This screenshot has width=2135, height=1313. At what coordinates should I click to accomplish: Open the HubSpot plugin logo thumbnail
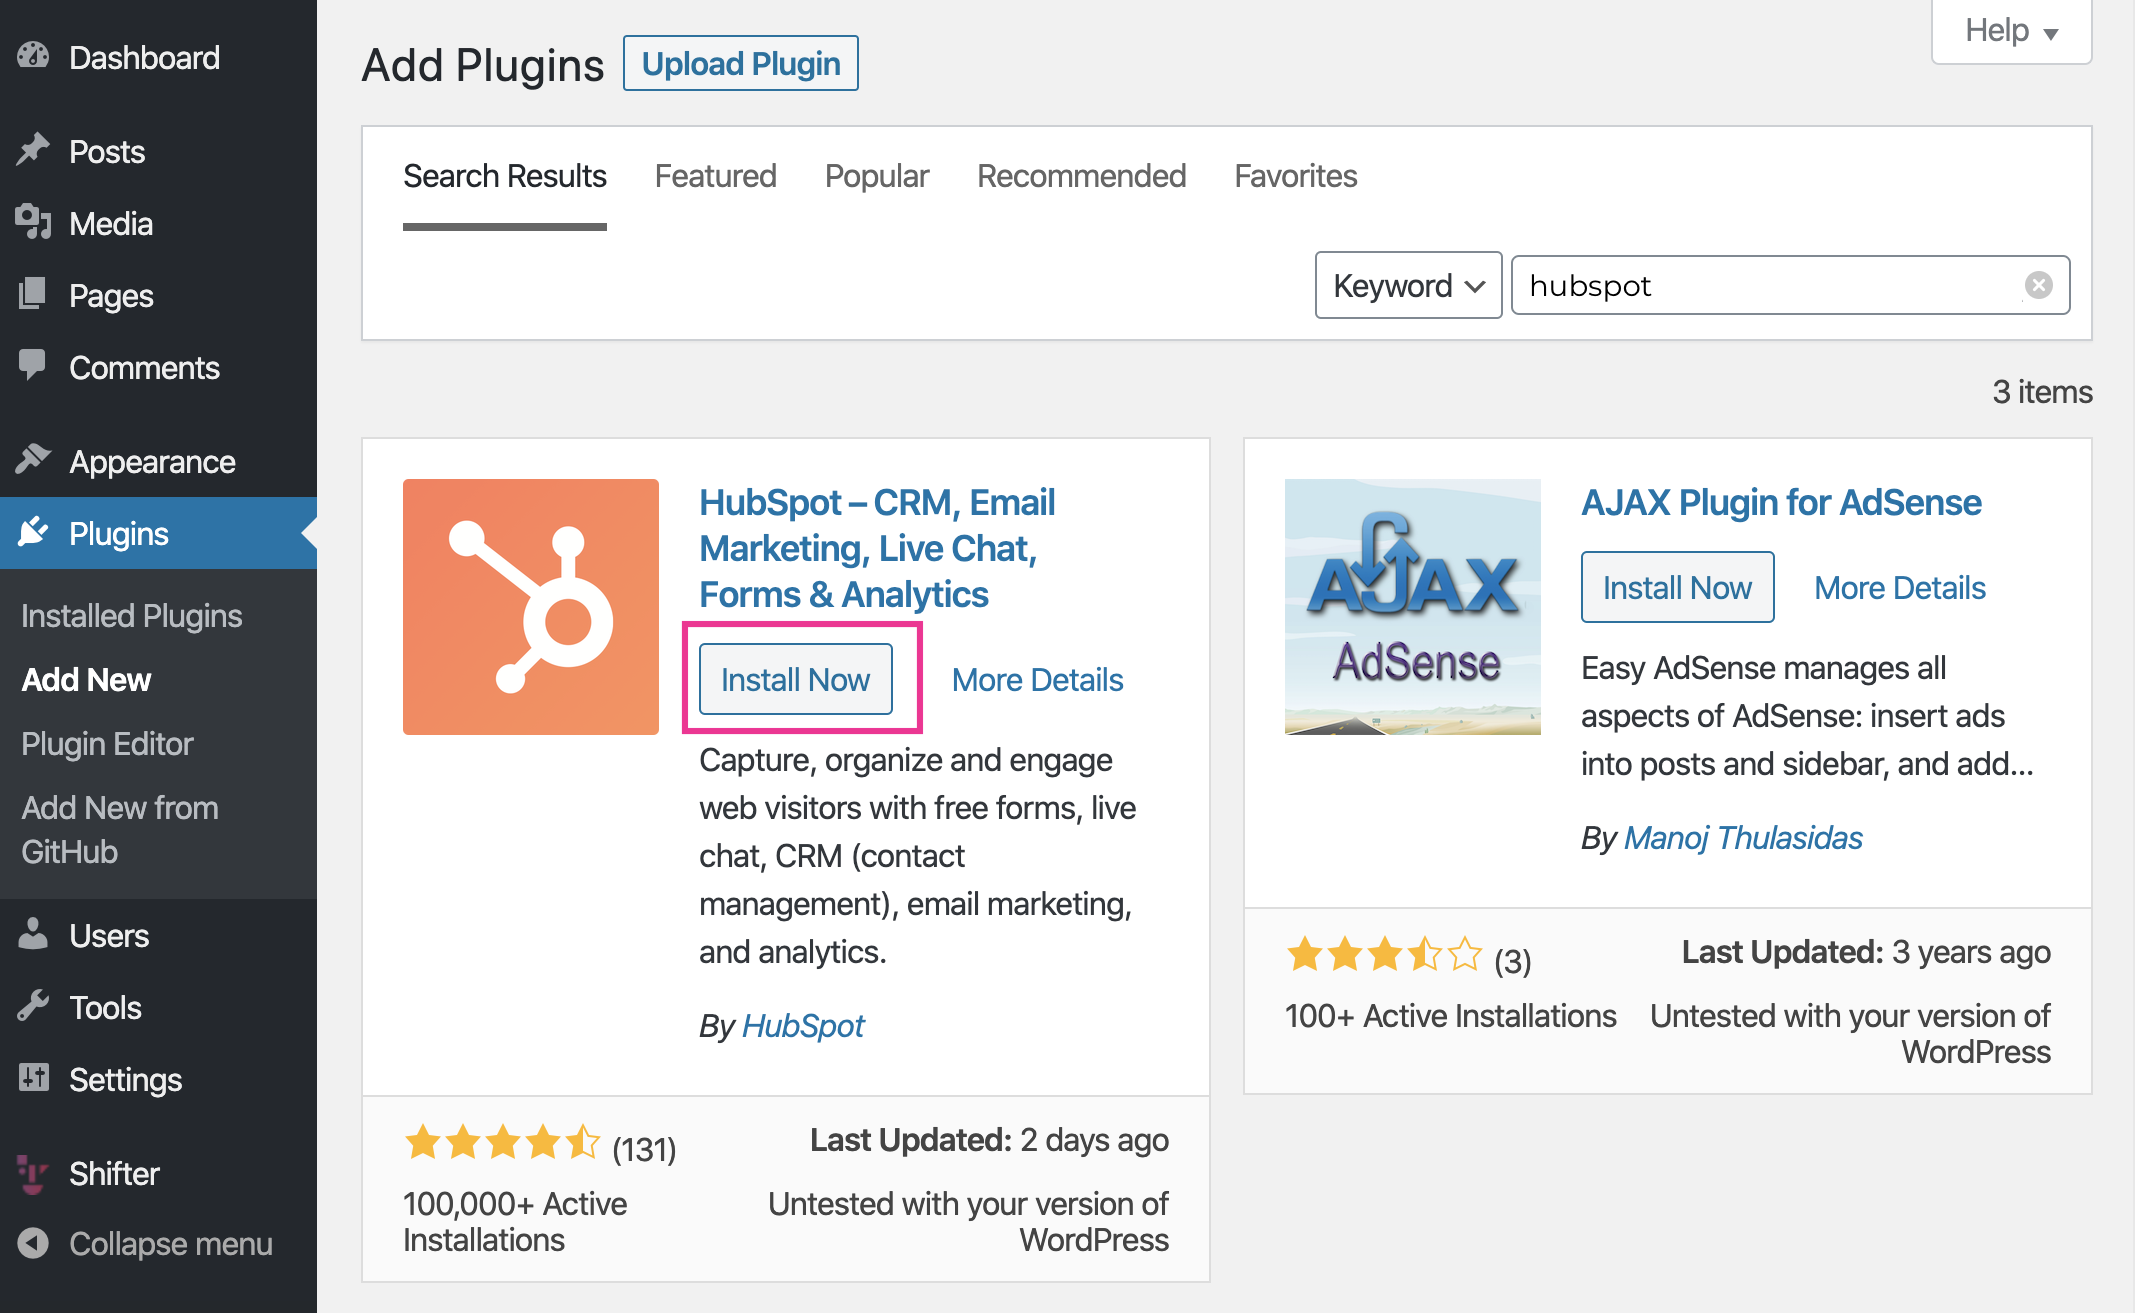click(531, 607)
